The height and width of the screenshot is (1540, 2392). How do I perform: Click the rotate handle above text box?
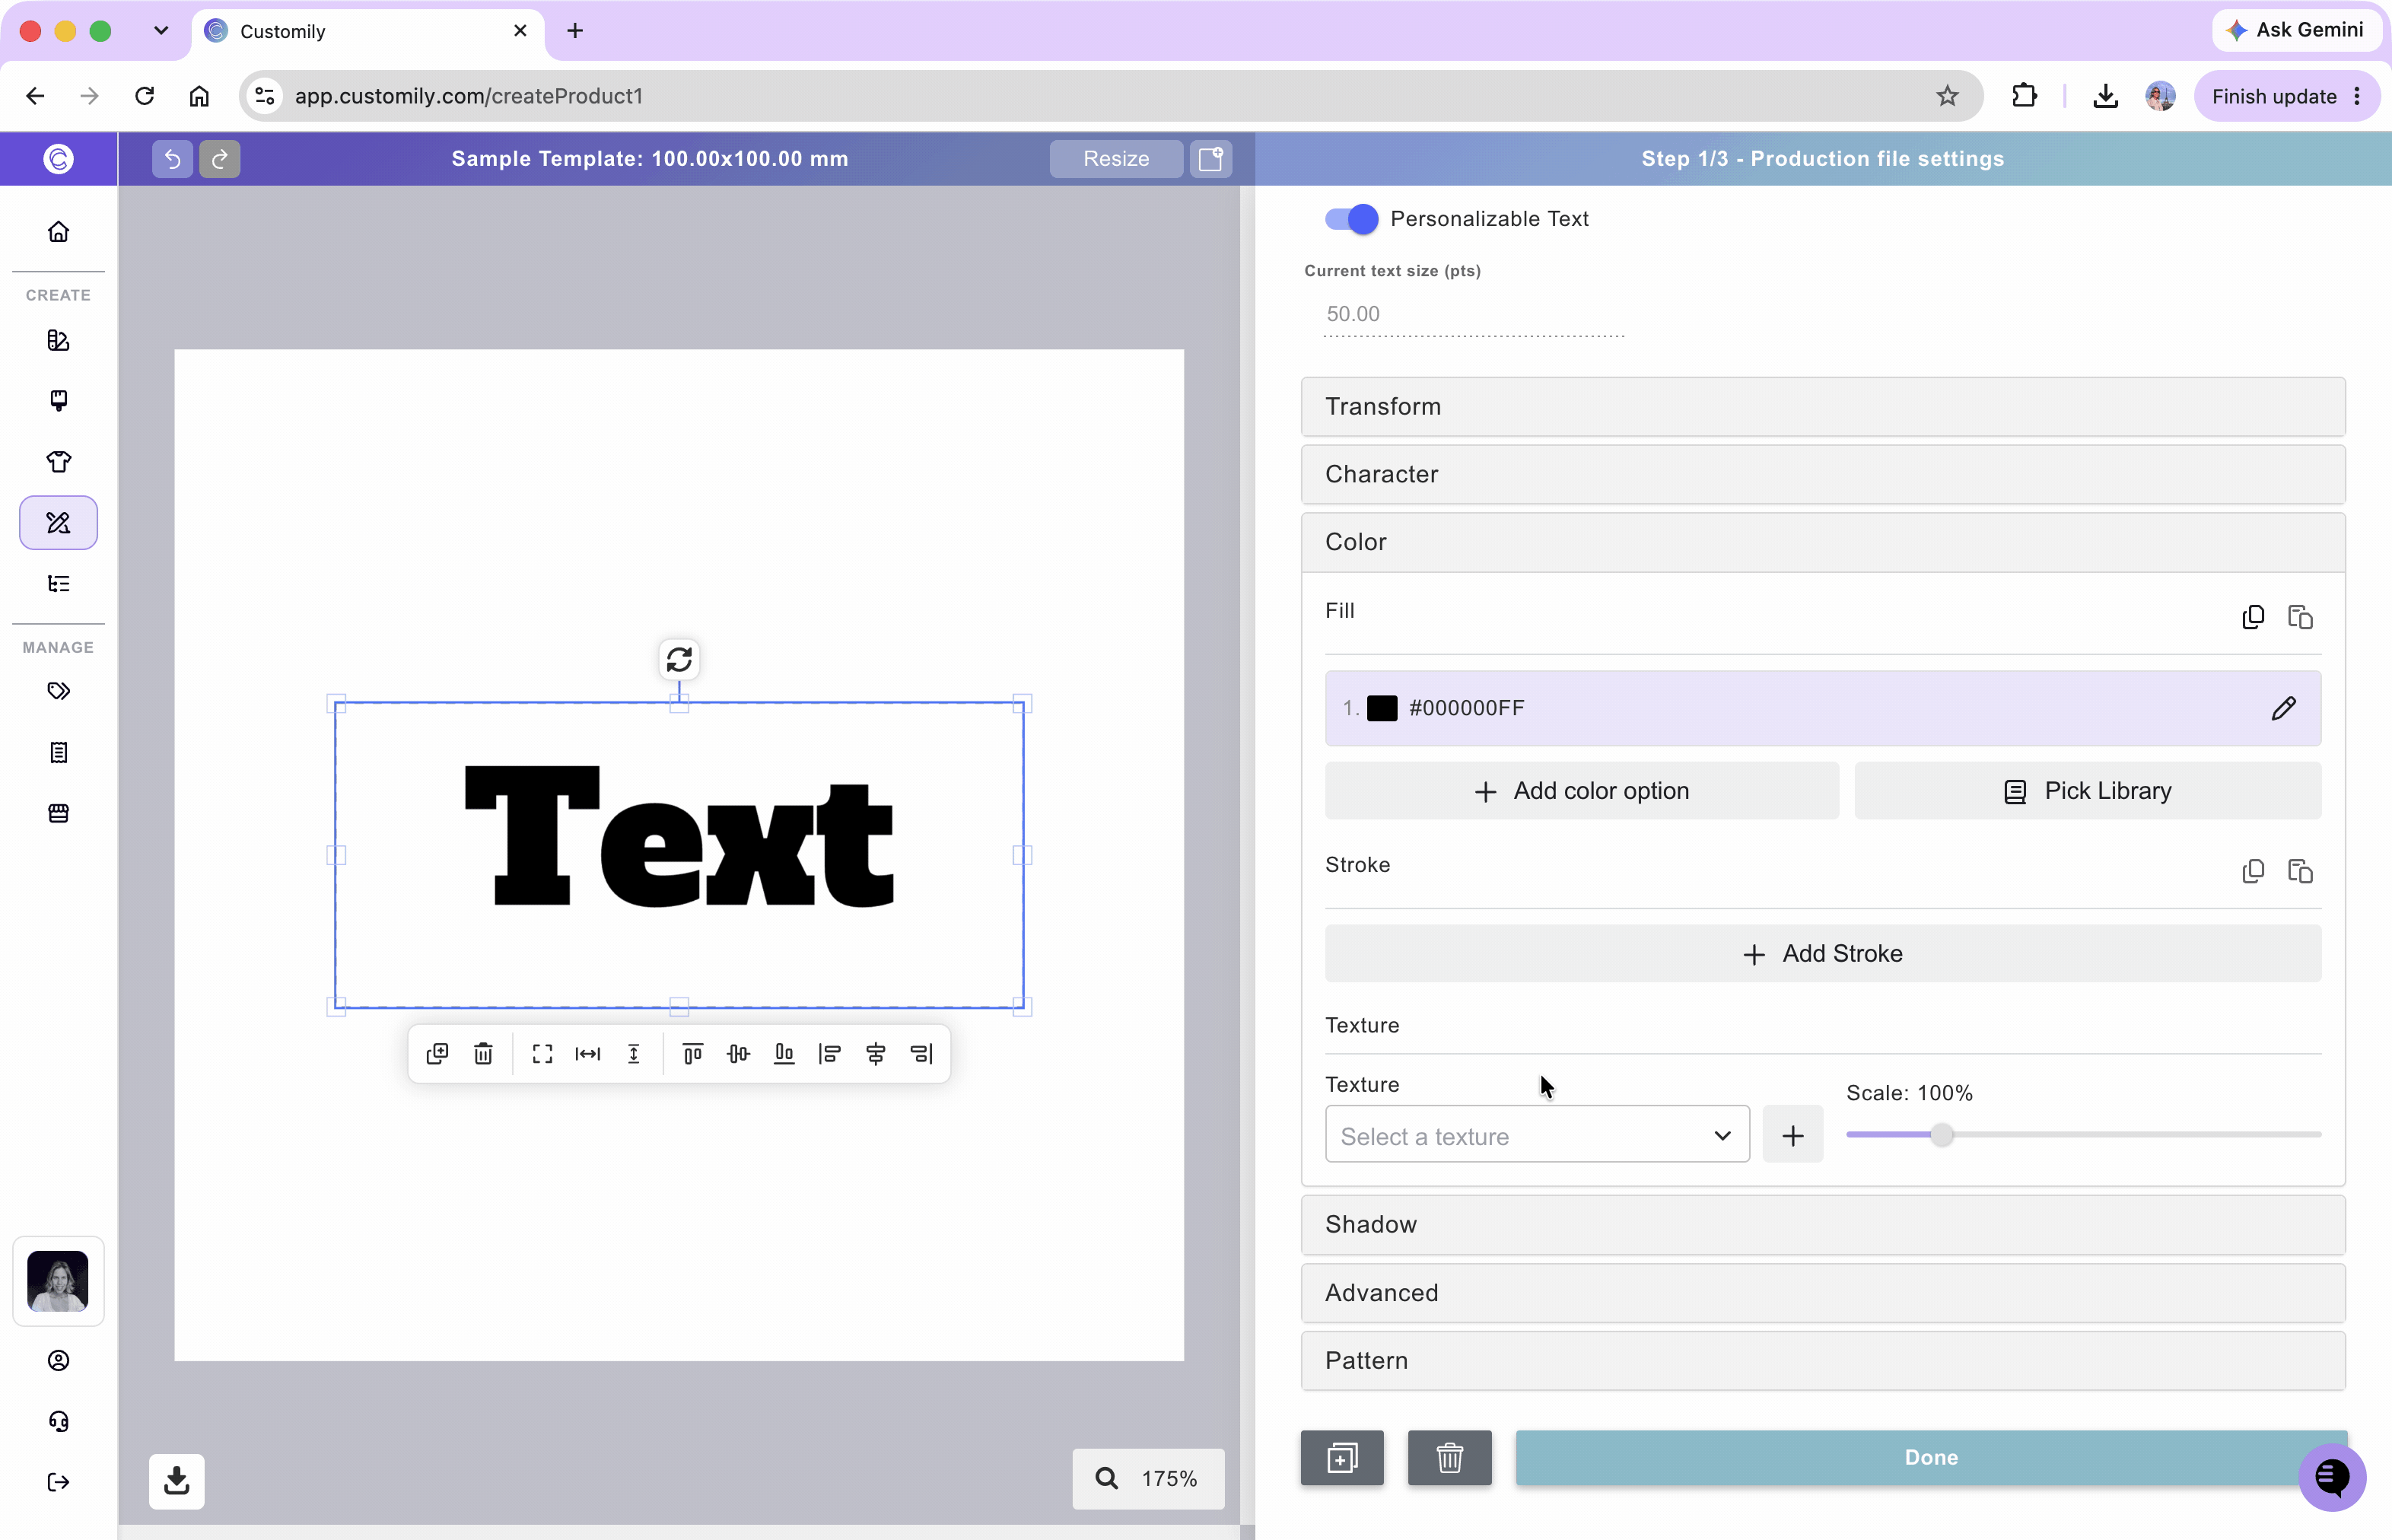pyautogui.click(x=679, y=660)
